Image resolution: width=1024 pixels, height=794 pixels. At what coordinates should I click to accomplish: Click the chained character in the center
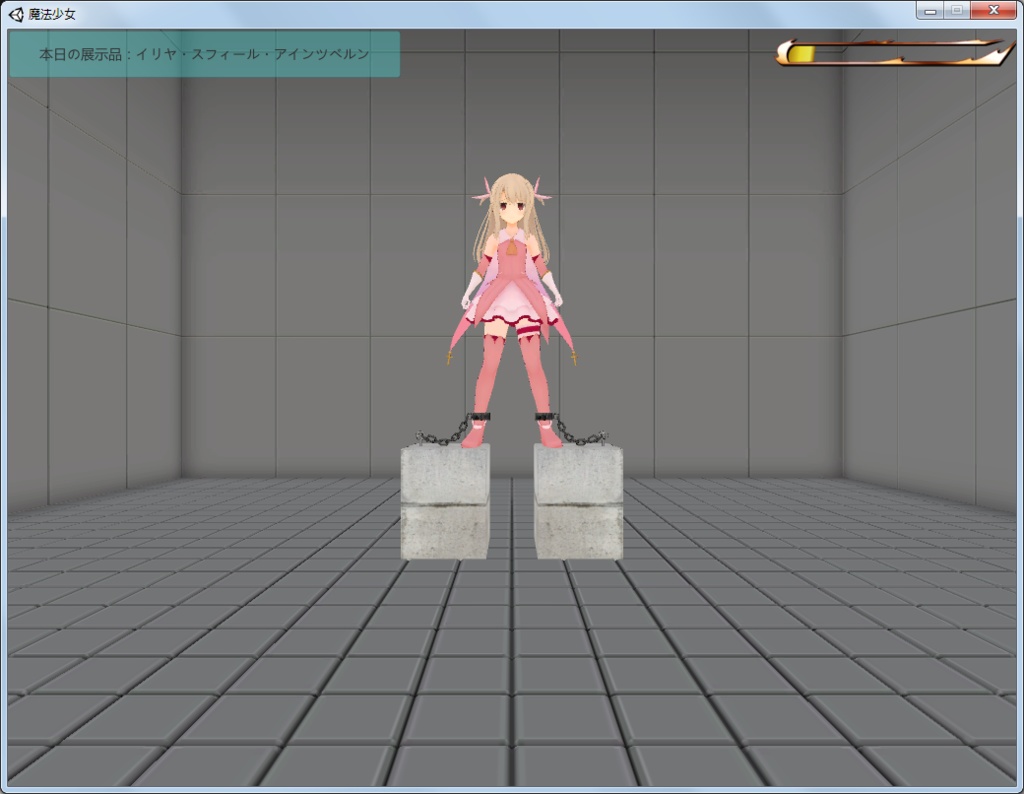[x=512, y=311]
